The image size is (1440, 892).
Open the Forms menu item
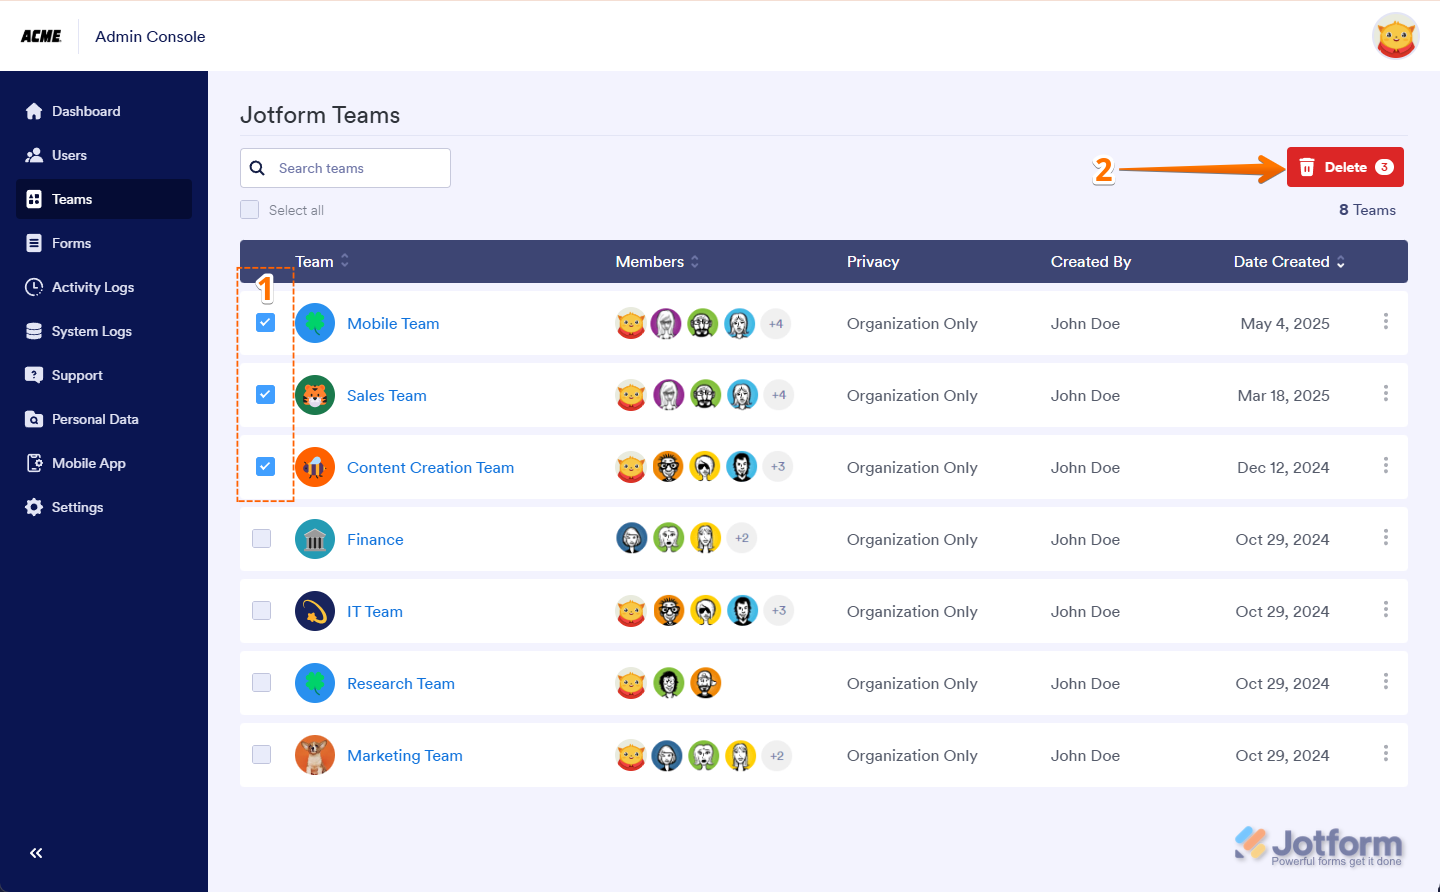tap(104, 243)
